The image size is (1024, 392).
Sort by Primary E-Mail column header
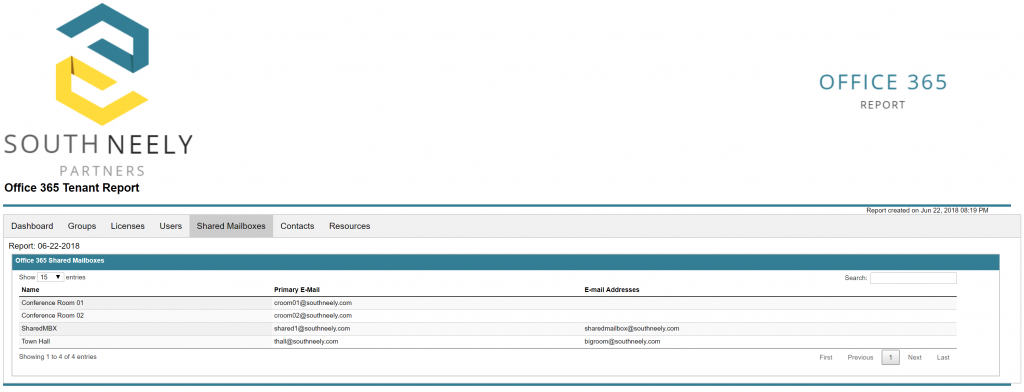[296, 289]
